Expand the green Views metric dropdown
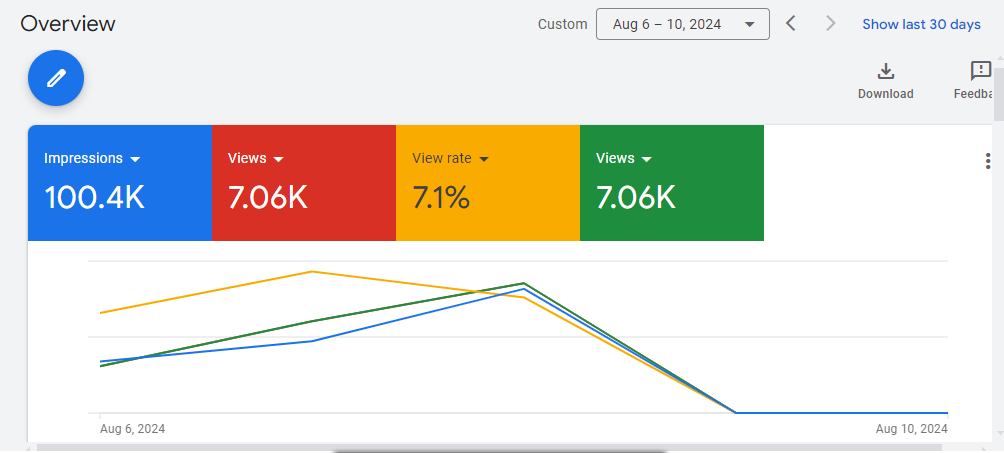This screenshot has height=453, width=1004. pos(647,159)
